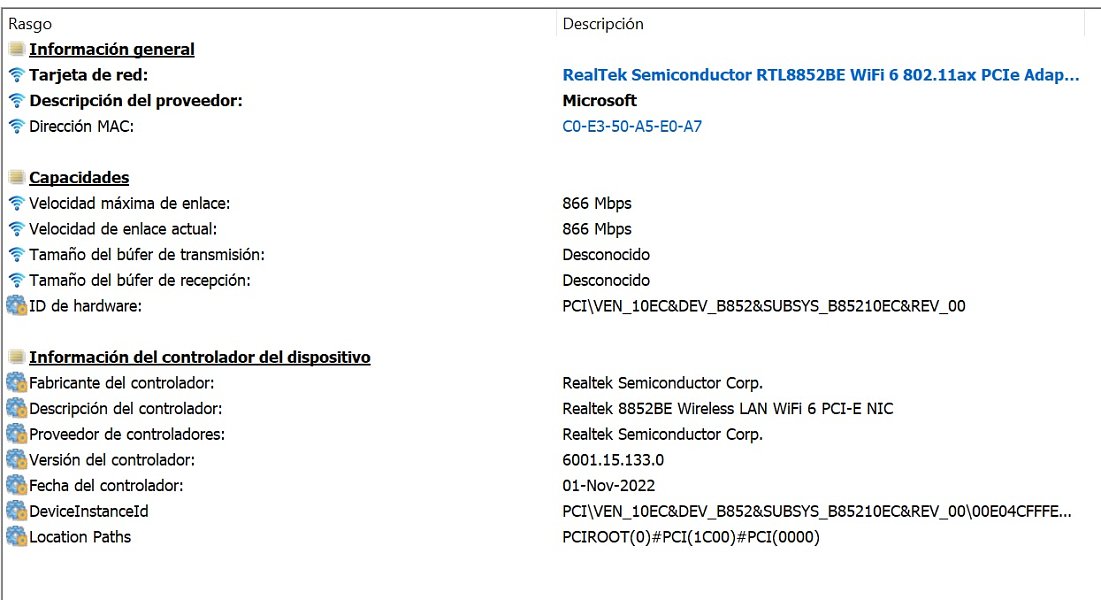Open the RealTek RTL8852BE WiFi 6 adapter link
The width and height of the screenshot is (1101, 600).
tap(820, 75)
